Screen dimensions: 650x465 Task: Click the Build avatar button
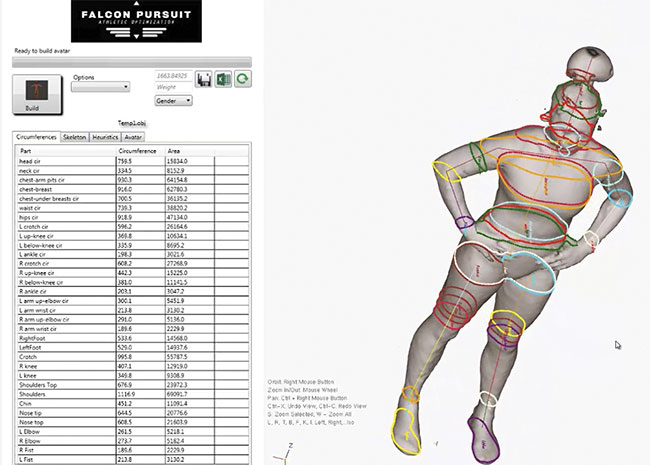[x=33, y=98]
